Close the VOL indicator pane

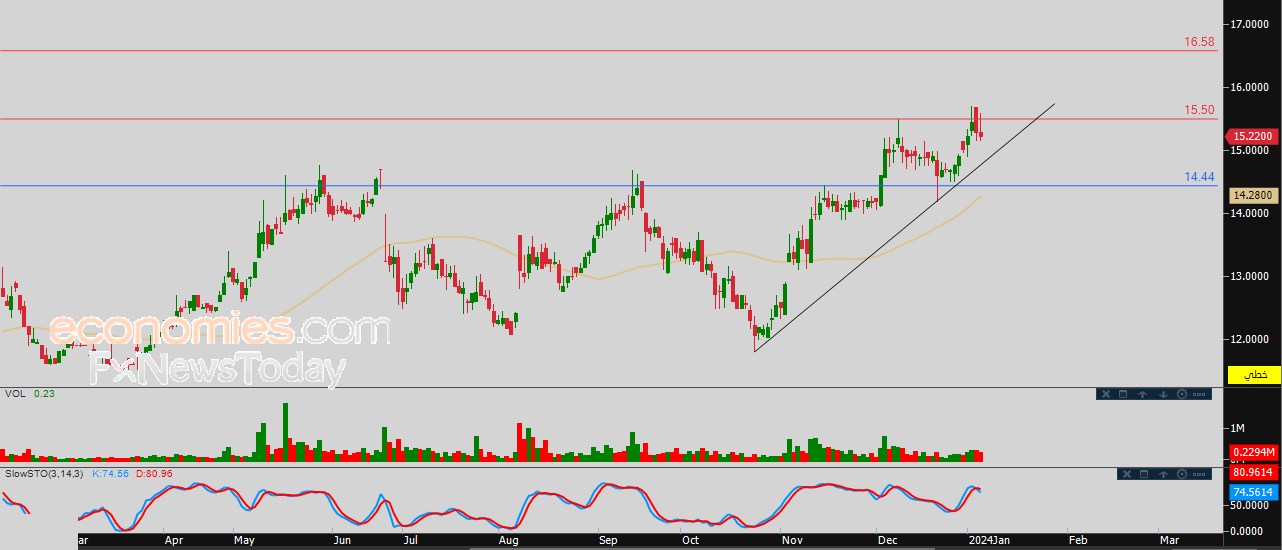(1106, 394)
